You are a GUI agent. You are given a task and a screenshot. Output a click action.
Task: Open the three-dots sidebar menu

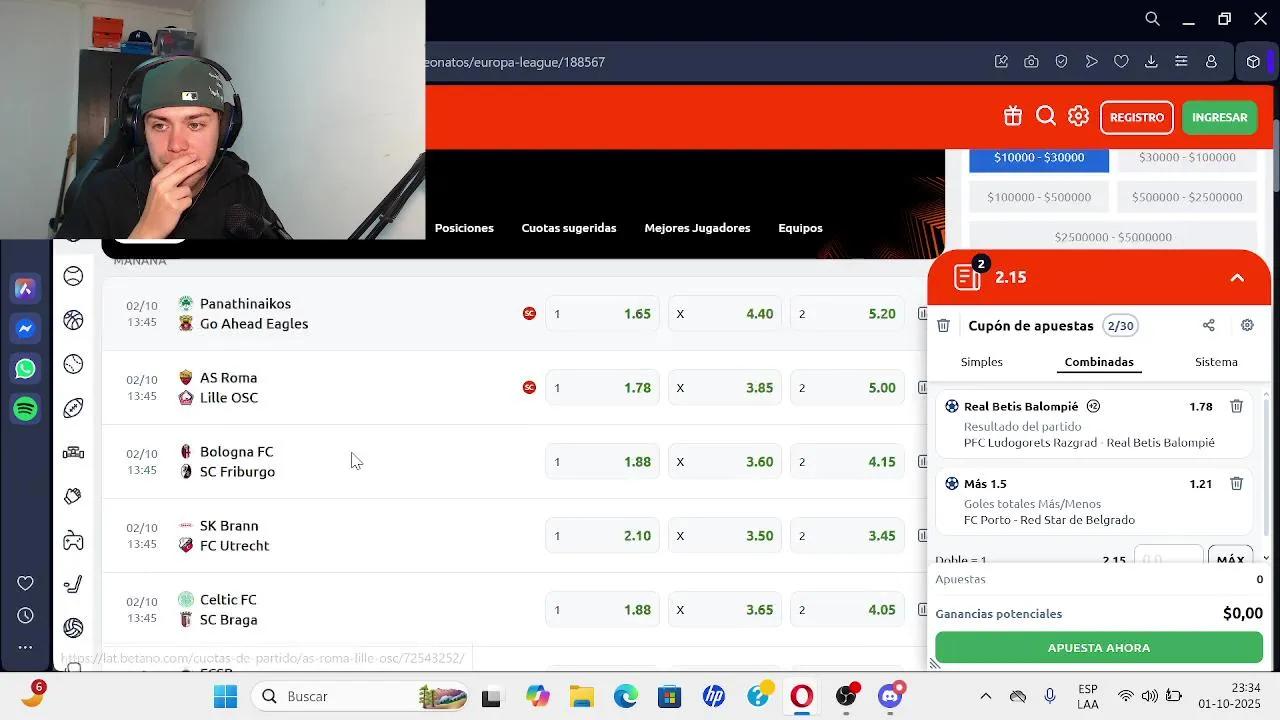(x=26, y=648)
